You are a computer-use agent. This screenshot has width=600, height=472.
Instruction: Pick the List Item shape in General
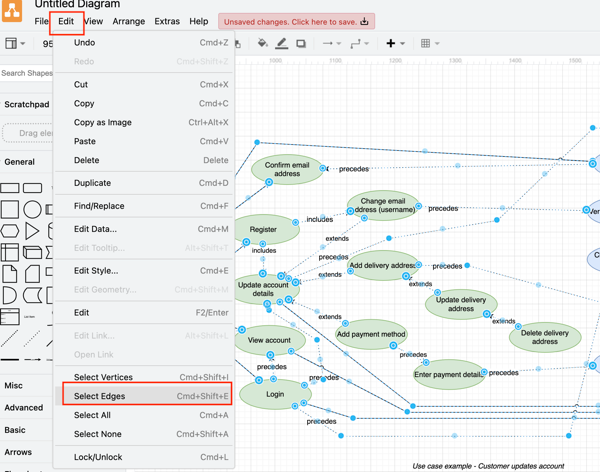(29, 317)
